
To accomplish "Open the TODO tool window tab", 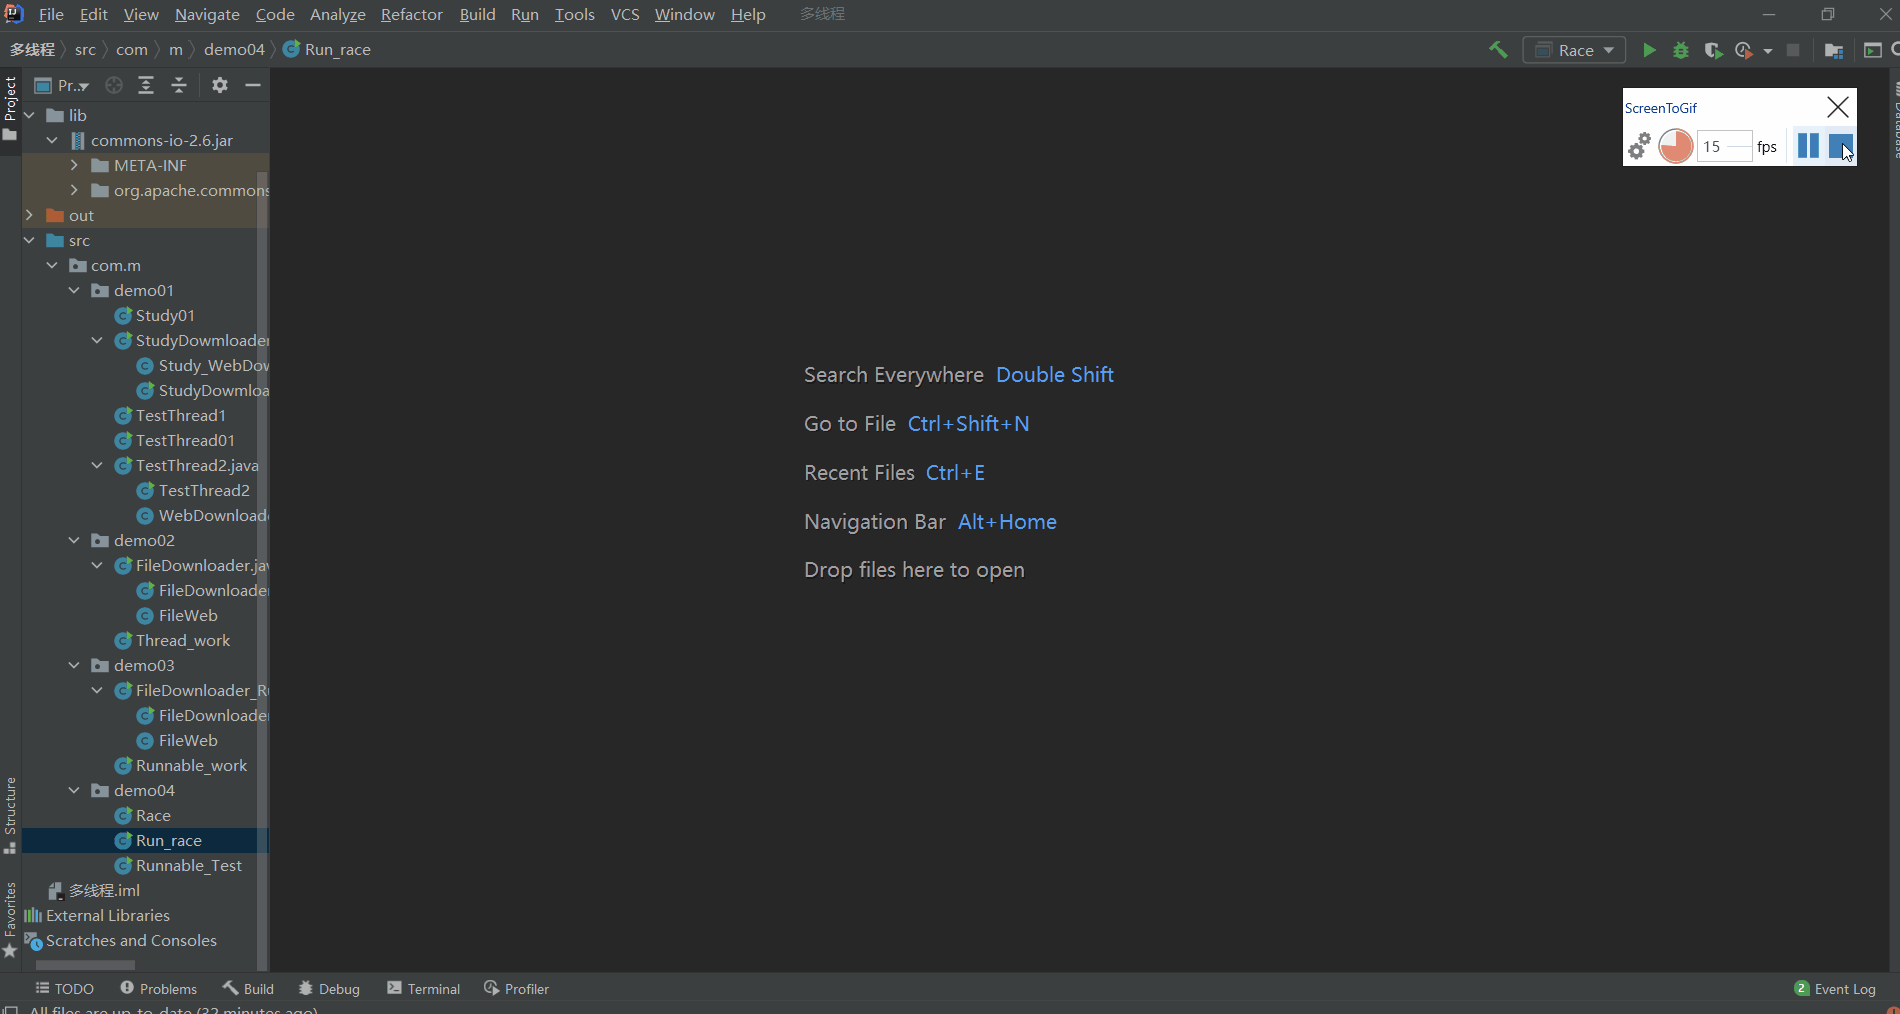I will pyautogui.click(x=65, y=988).
